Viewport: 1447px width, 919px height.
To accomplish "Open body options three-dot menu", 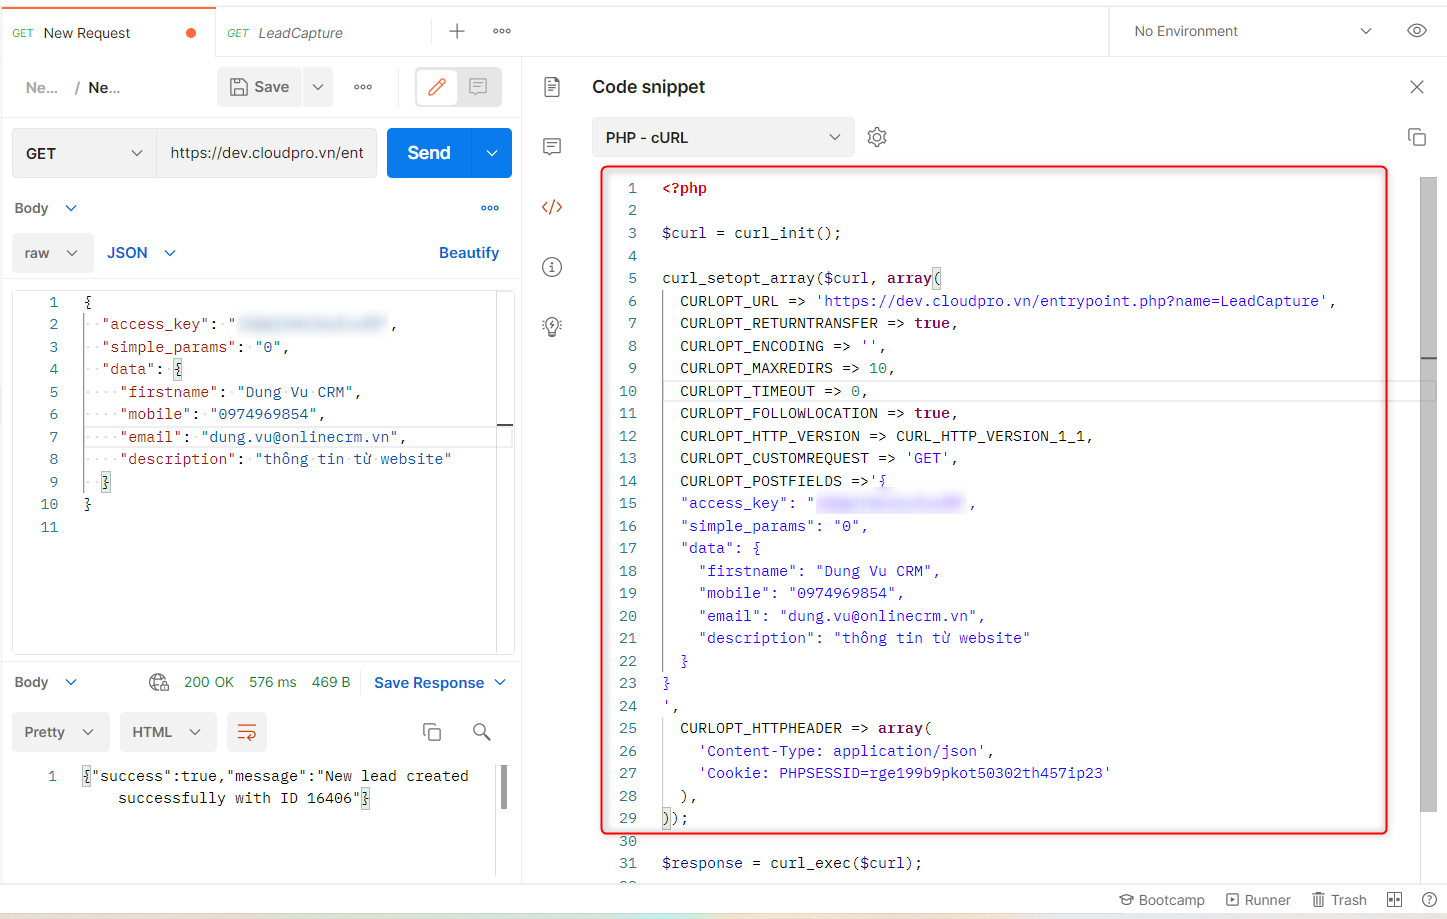I will tap(490, 208).
